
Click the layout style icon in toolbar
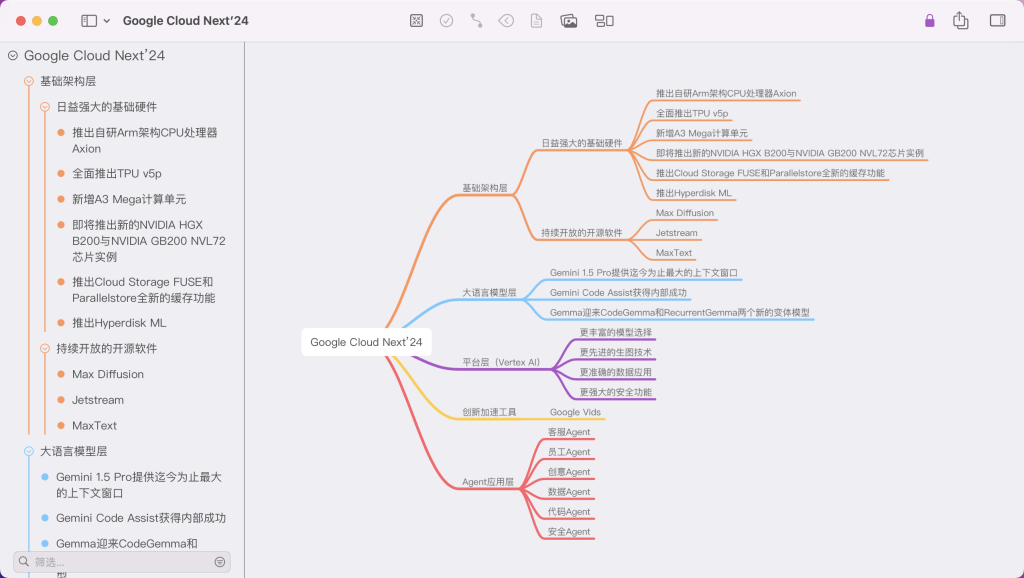[604, 21]
